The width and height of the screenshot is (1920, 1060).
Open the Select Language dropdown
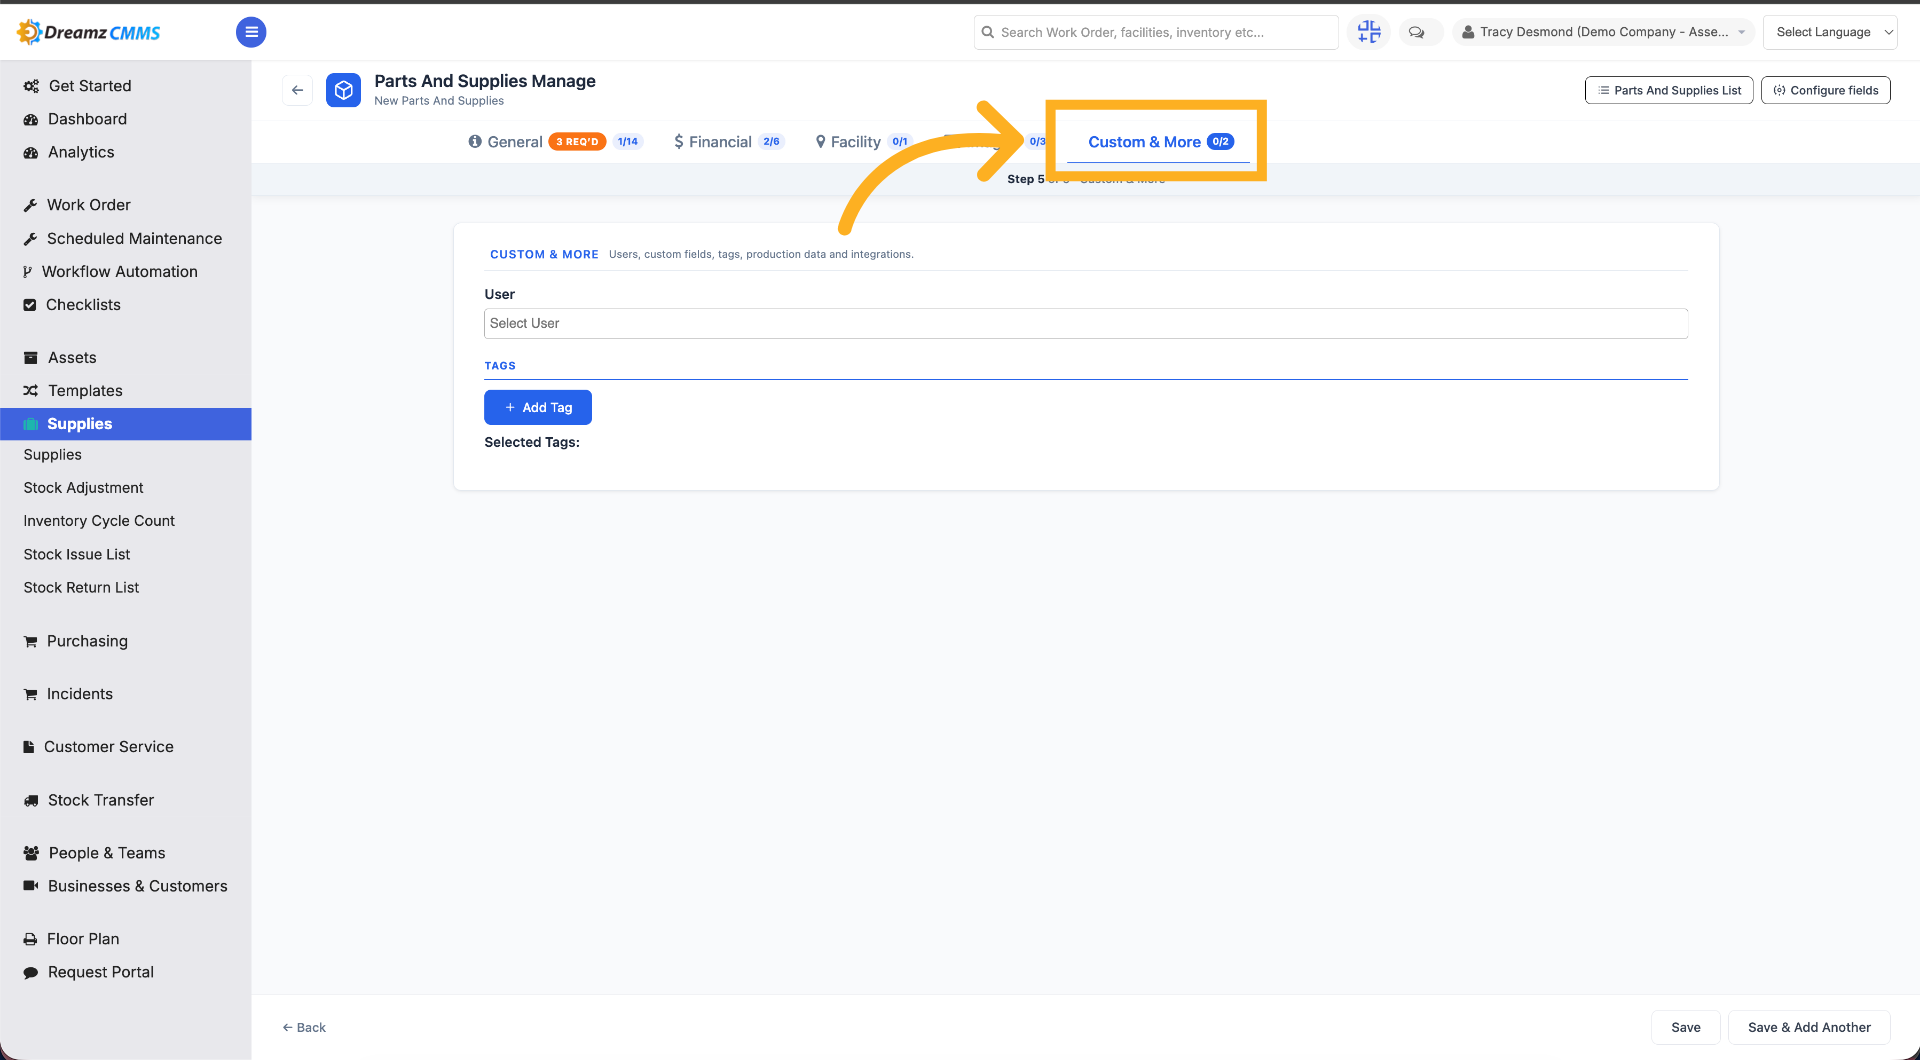(1830, 32)
